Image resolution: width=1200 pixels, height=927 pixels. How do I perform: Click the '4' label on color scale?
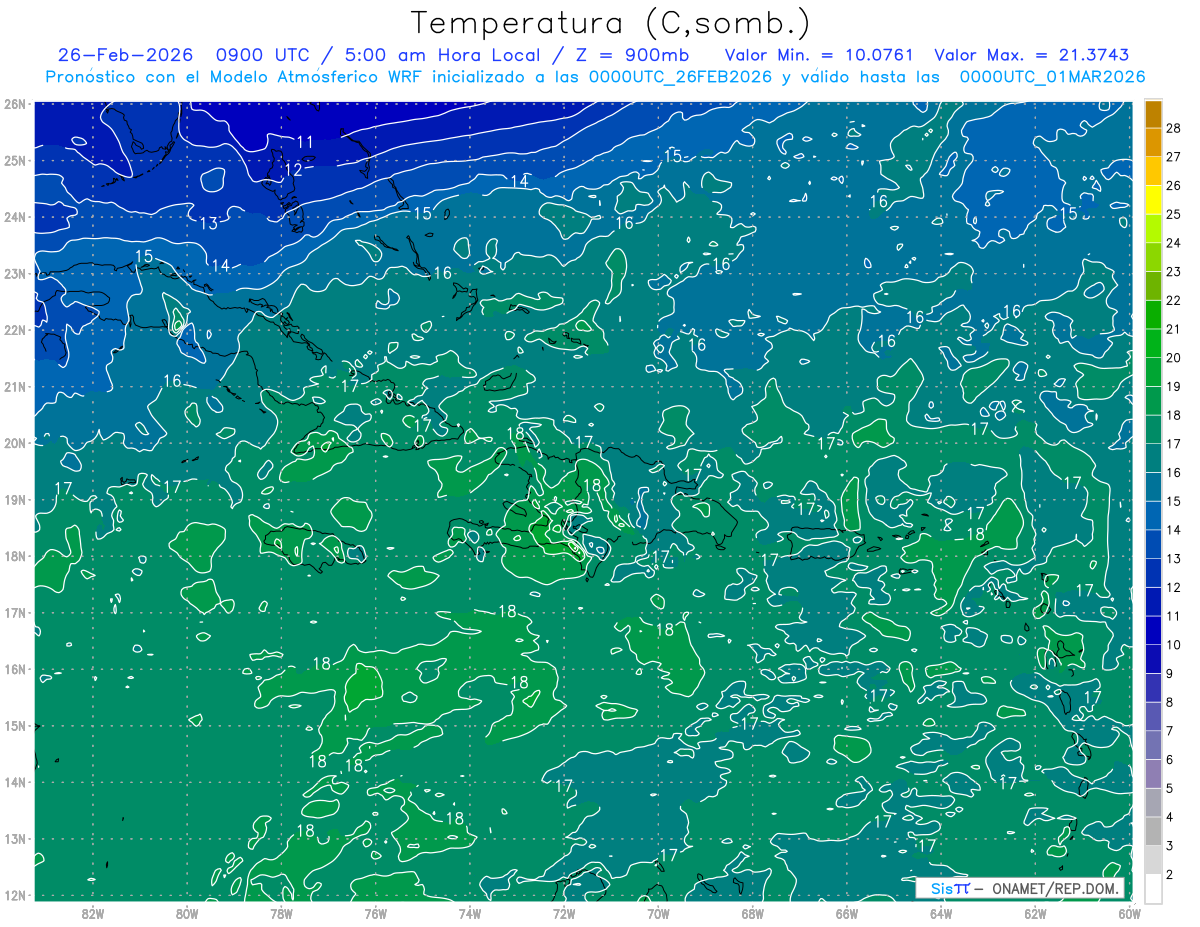tap(1169, 817)
